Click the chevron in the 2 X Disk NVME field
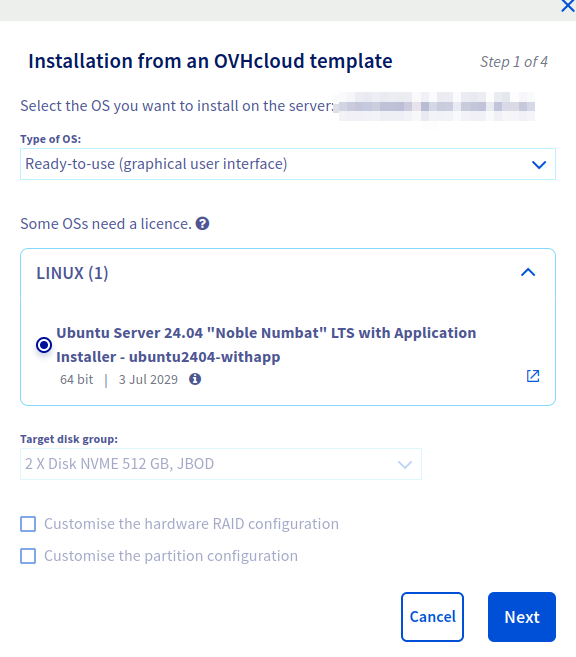Viewport: 576px width, 657px height. click(x=405, y=465)
